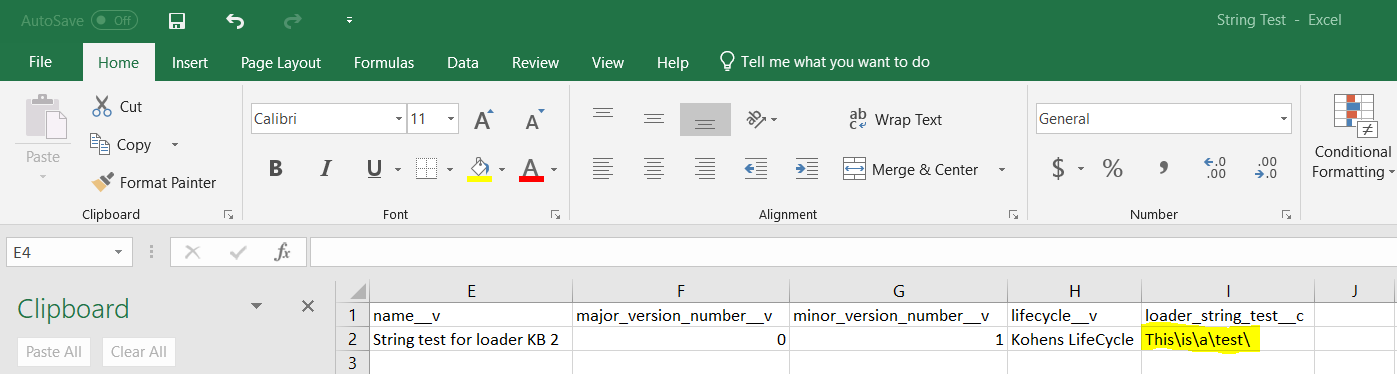
Task: Open Conditional Formatting menu
Action: tap(1352, 137)
